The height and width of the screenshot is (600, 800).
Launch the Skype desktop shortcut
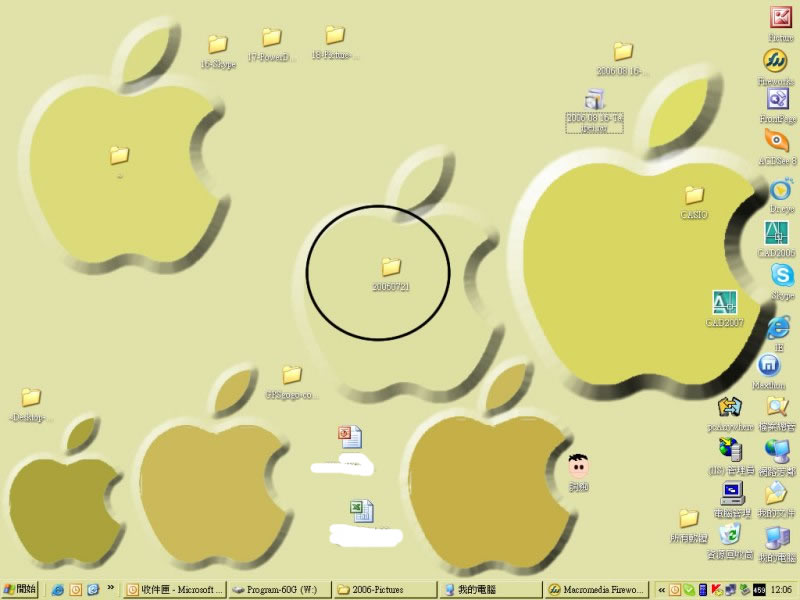point(782,276)
